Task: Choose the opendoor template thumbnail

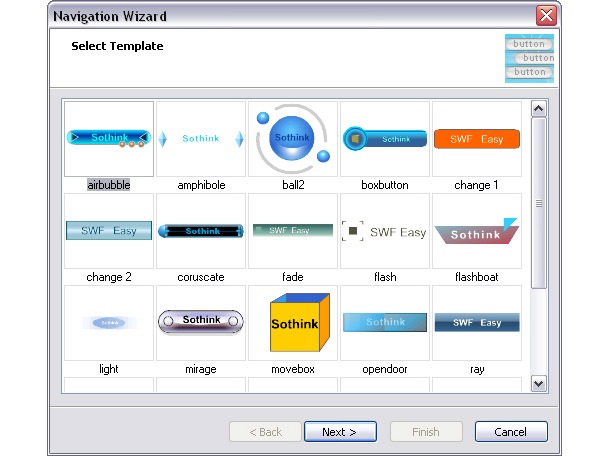Action: [385, 323]
